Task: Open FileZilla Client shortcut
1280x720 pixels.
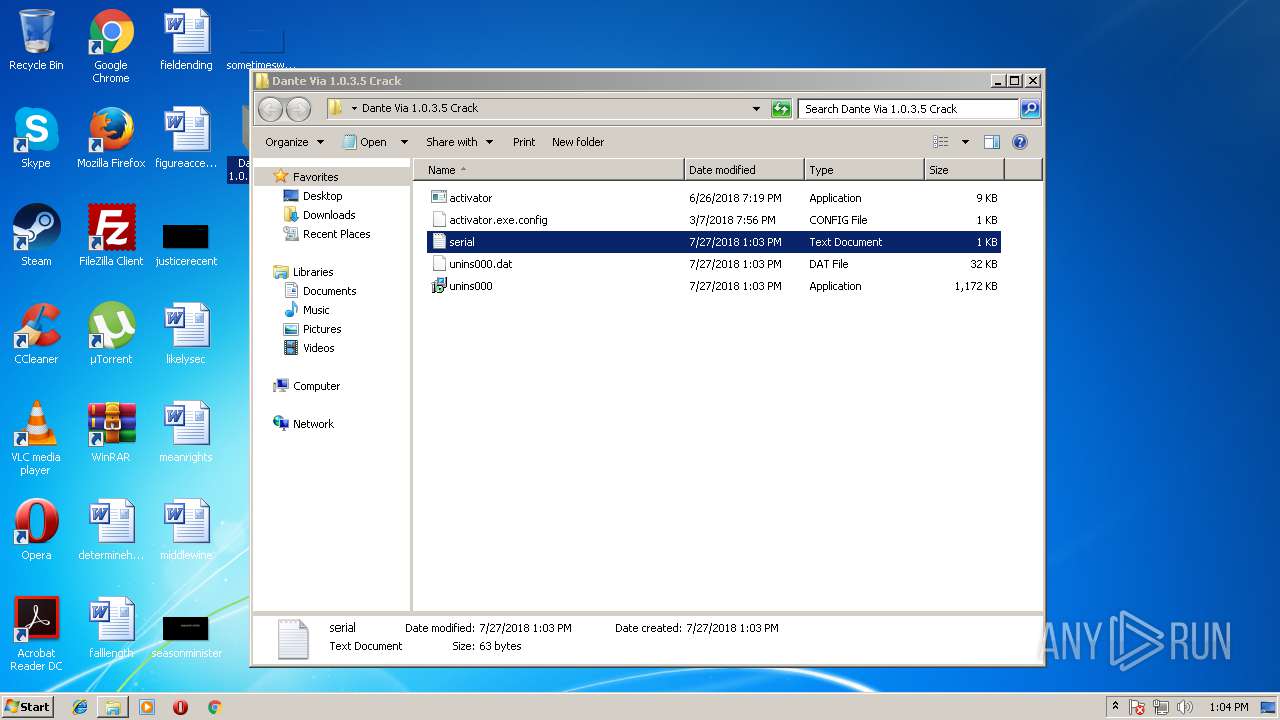Action: [x=111, y=236]
